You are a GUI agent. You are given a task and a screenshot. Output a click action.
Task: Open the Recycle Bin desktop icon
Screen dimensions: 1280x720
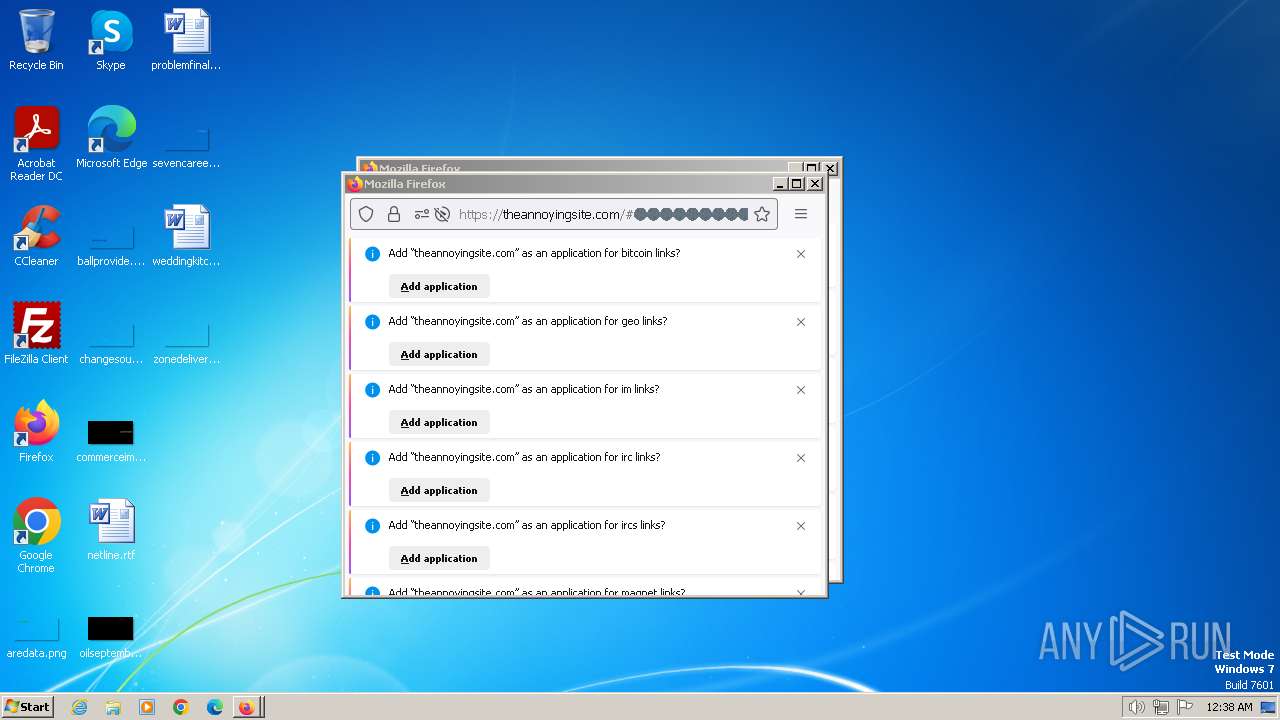pos(36,41)
